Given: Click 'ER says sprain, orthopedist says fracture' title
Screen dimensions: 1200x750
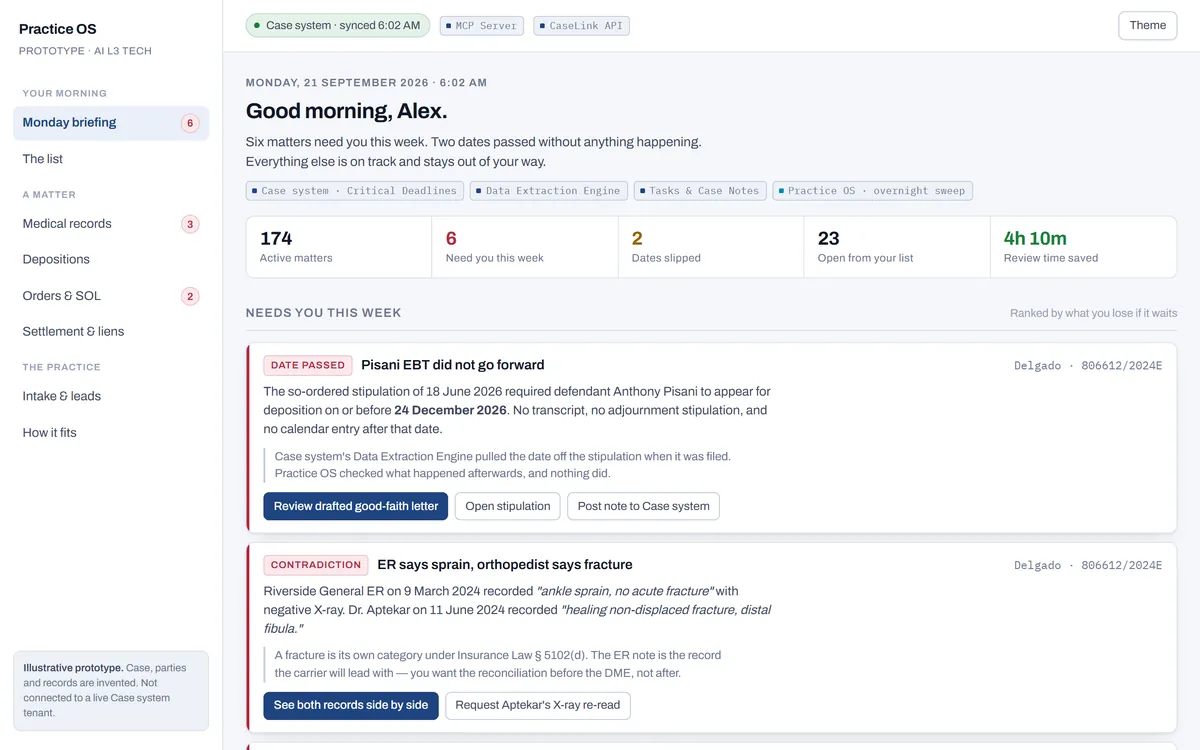Looking at the screenshot, I should 505,565.
